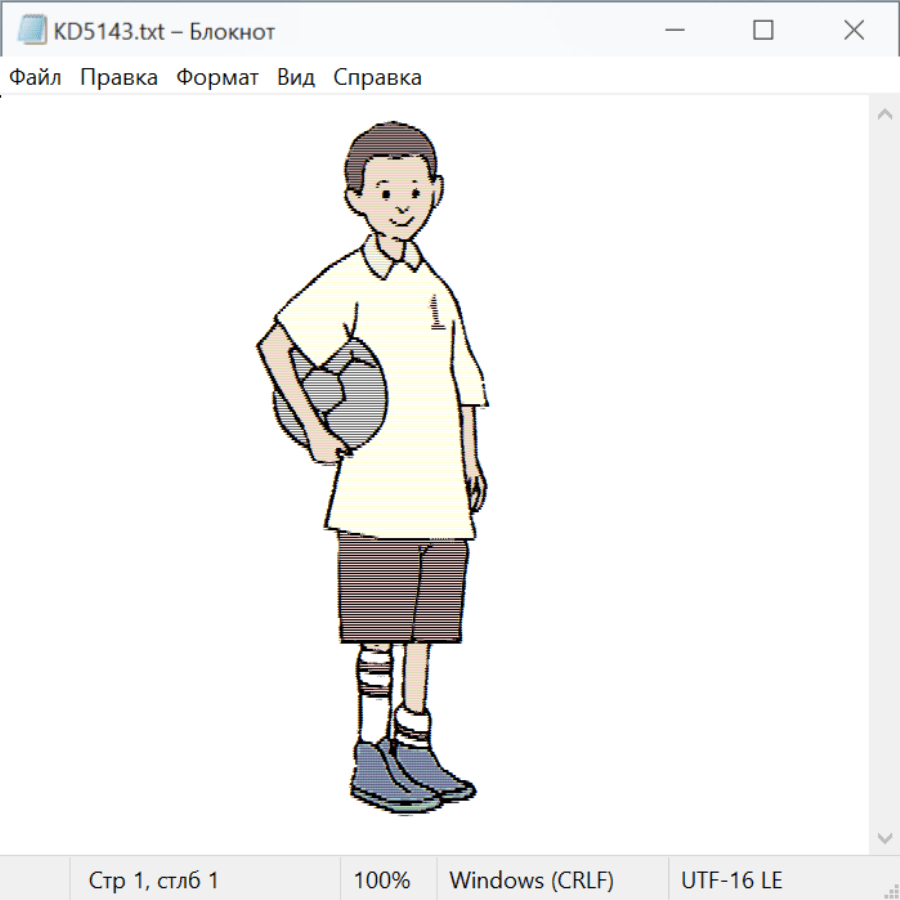Click the KD5143.txt title bar text
The width and height of the screenshot is (900, 900).
click(165, 31)
